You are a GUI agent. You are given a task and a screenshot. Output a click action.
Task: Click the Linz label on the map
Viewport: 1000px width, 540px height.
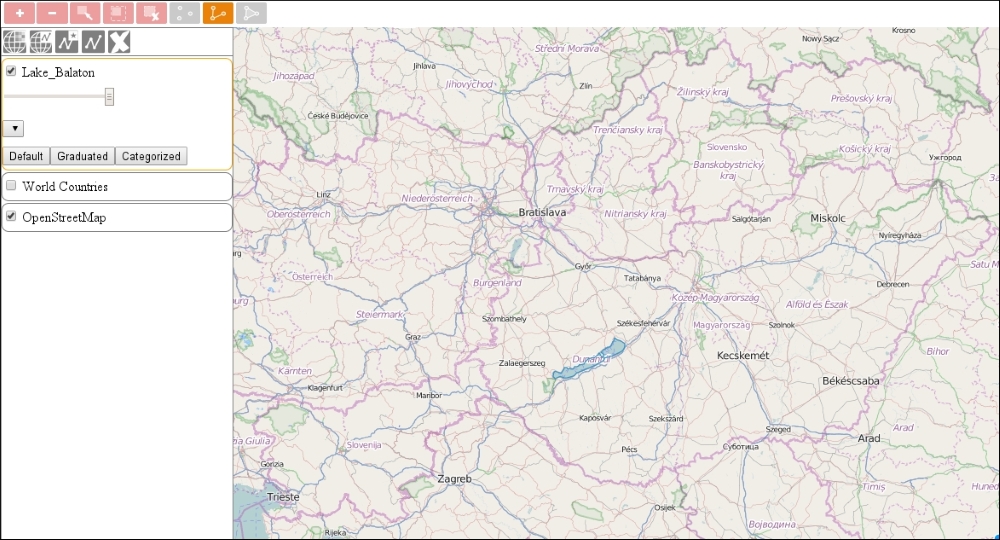[x=323, y=194]
